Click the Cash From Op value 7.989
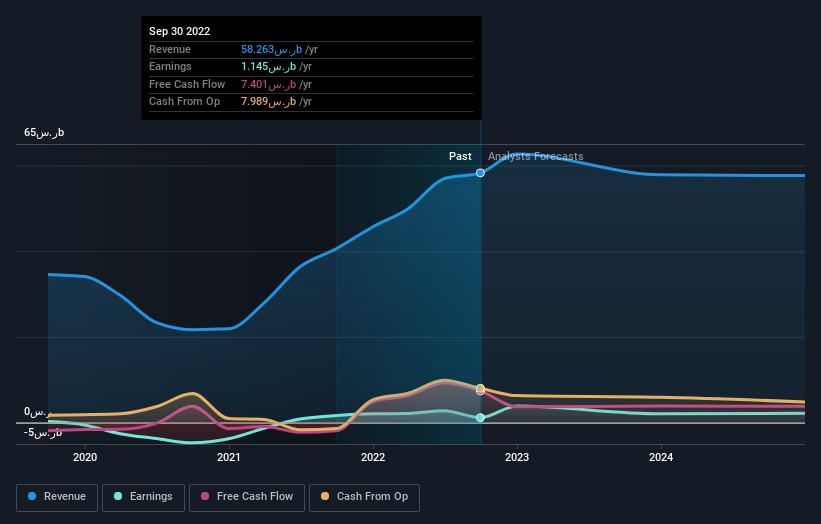 coord(269,102)
